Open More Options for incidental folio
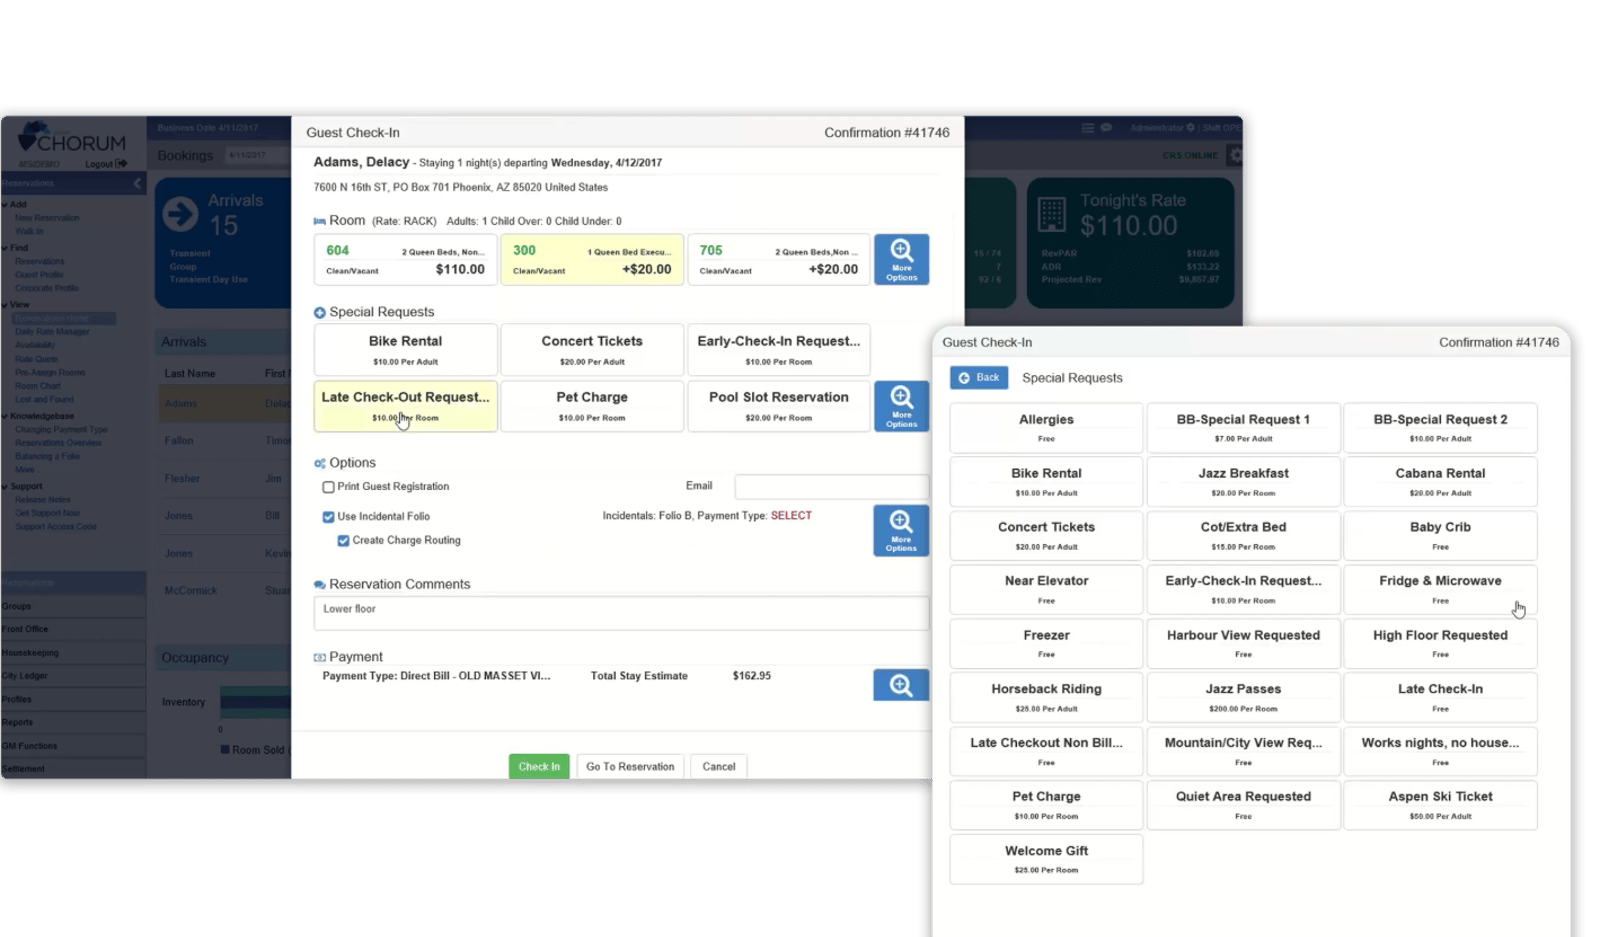This screenshot has height=937, width=1600. [901, 530]
